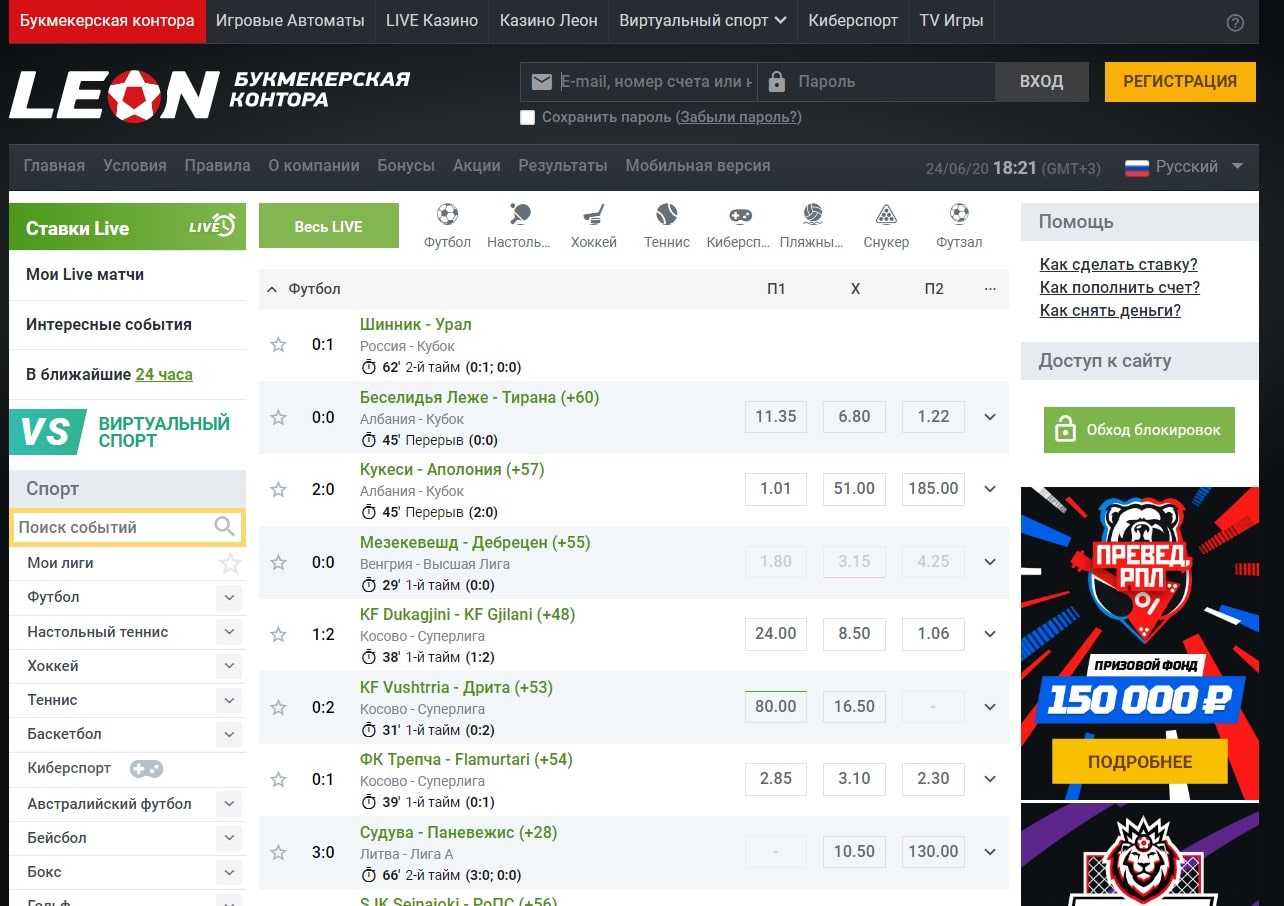Viewport: 1284px width, 906px height.
Task: Click the Пароль password input field
Action: pyautogui.click(x=890, y=82)
